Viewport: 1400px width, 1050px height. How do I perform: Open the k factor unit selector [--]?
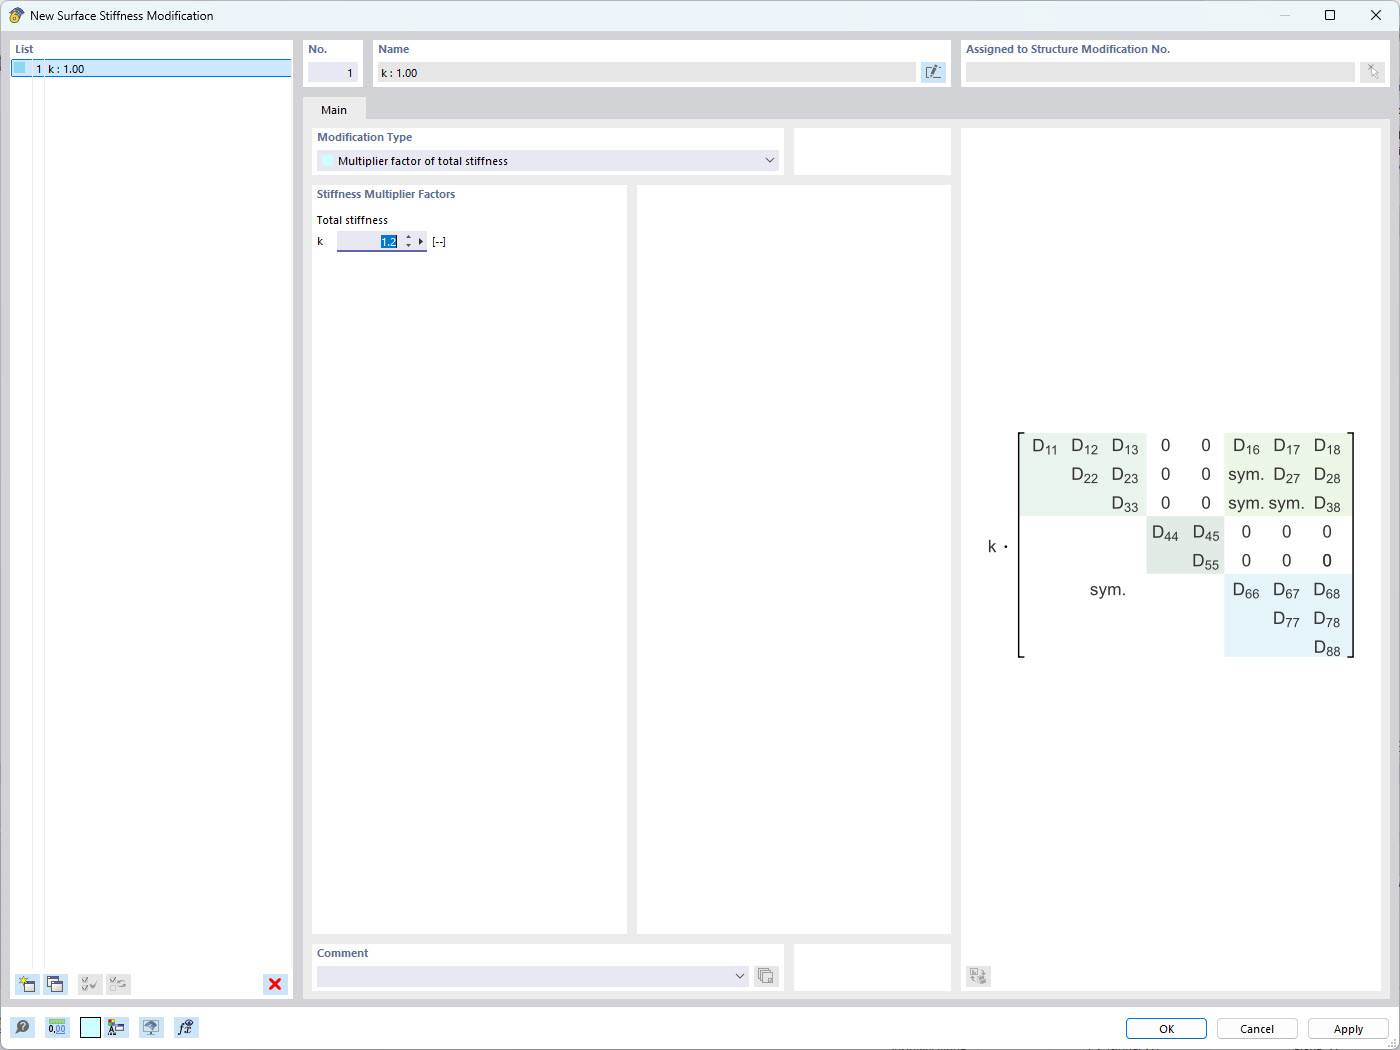pyautogui.click(x=439, y=241)
